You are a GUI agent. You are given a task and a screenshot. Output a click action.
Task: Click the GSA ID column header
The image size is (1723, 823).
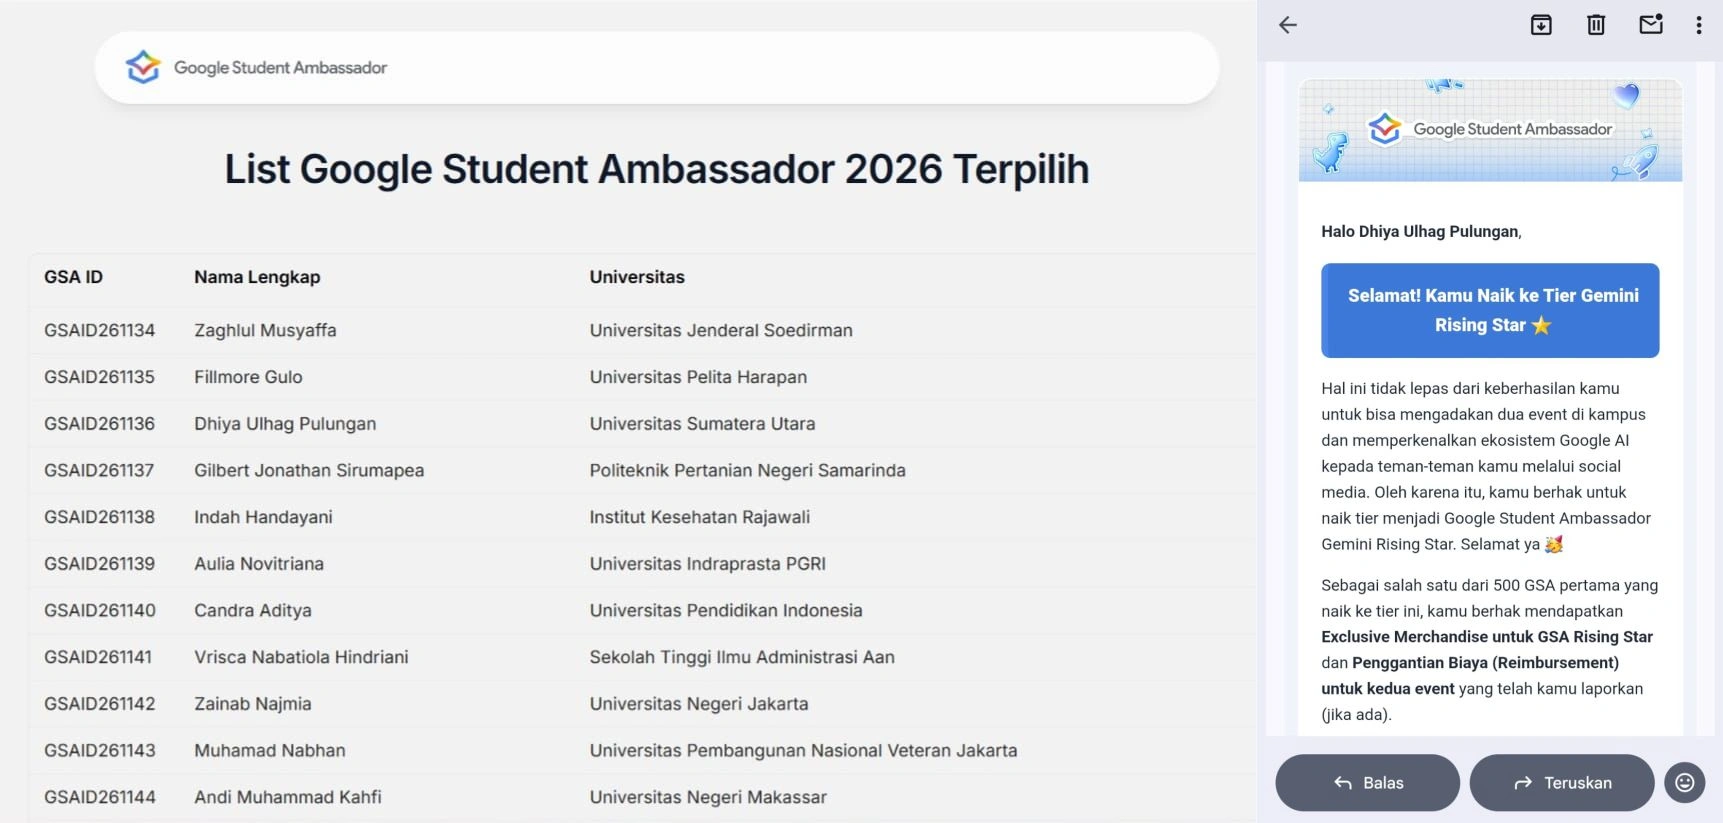point(73,277)
